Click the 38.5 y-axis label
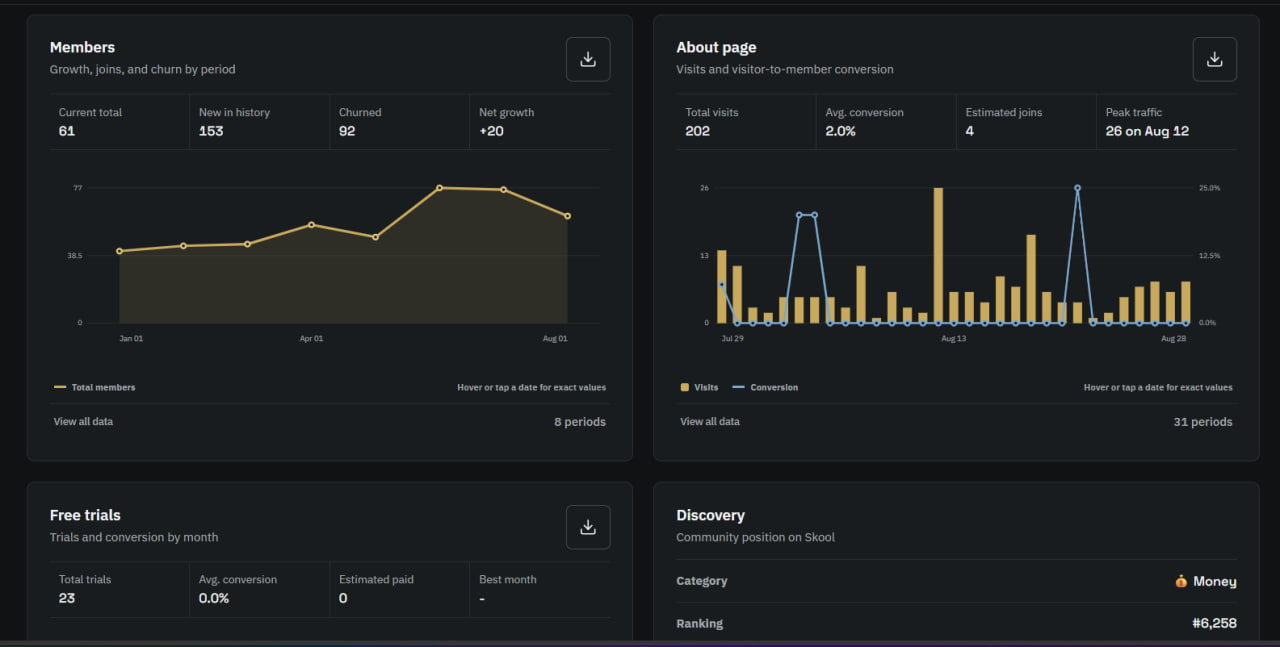 point(74,255)
